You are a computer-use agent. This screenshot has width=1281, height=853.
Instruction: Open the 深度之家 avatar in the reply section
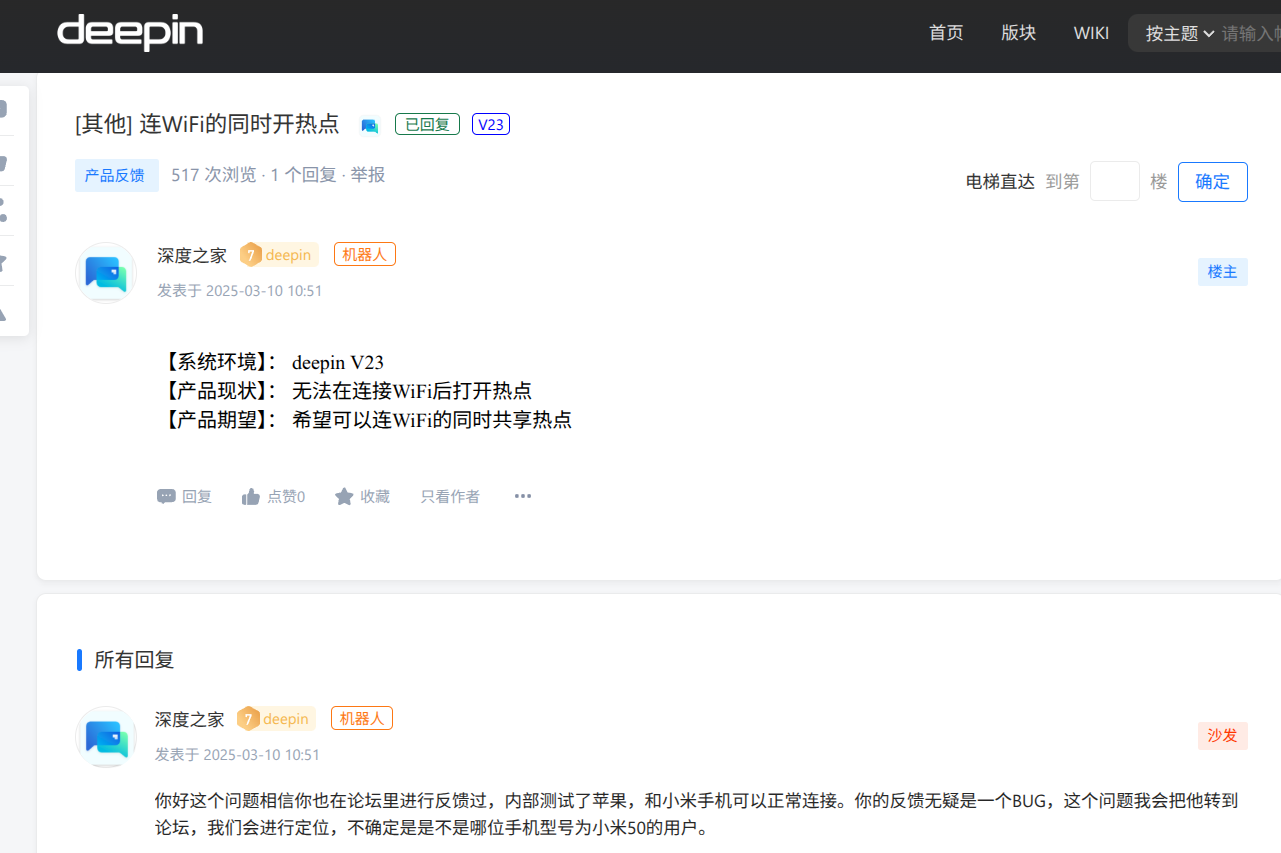point(106,736)
